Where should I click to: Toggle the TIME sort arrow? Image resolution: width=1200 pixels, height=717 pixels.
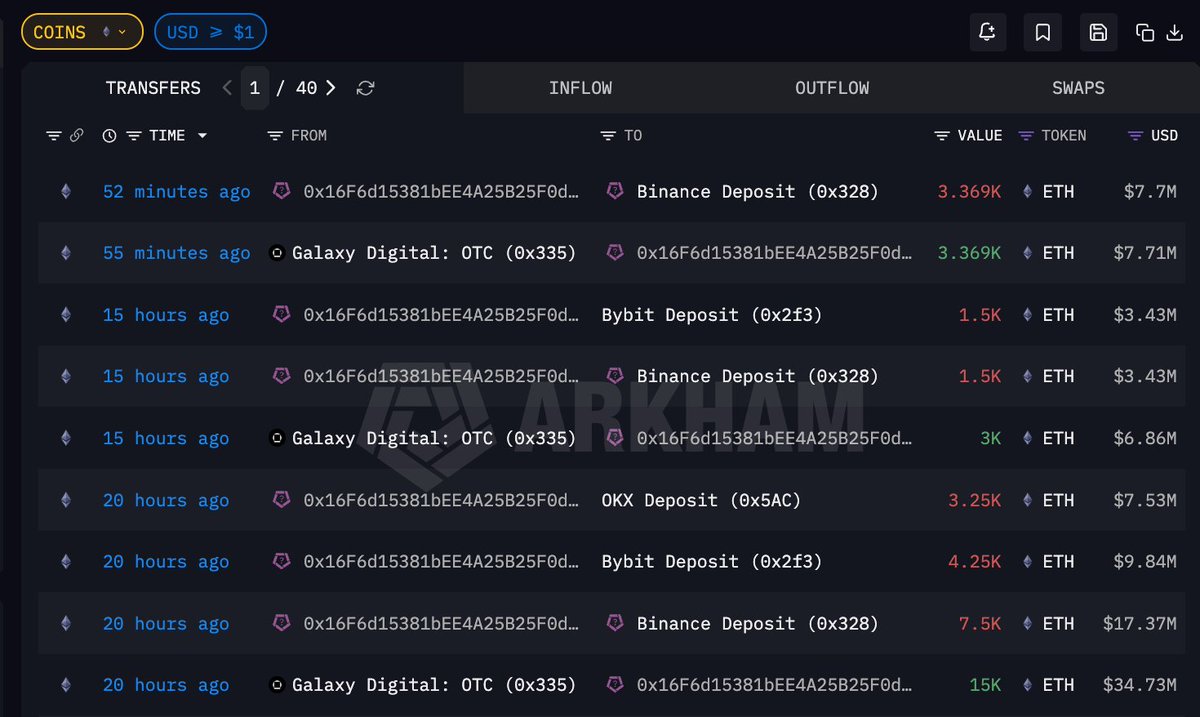coord(202,136)
